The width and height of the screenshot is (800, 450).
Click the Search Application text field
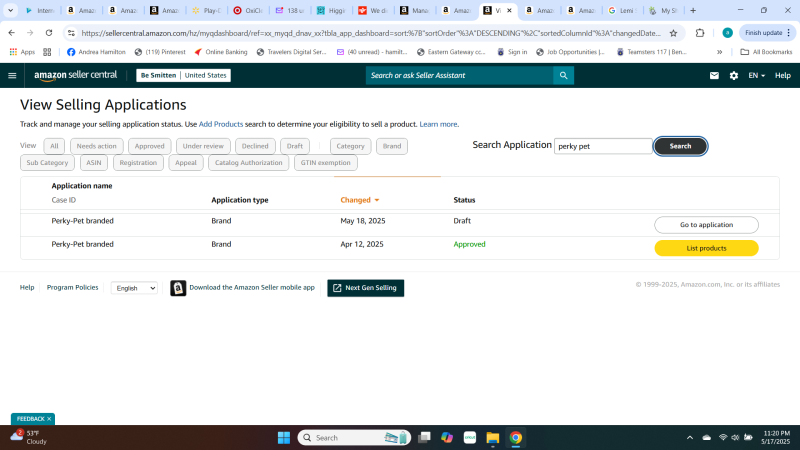603,146
